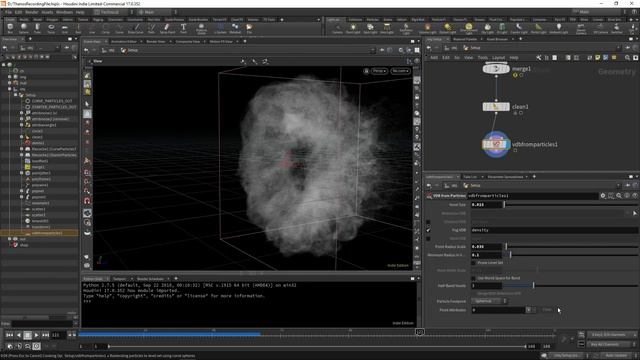Switch to the Take List tab
Image resolution: width=640 pixels, height=360 pixels.
(470, 177)
